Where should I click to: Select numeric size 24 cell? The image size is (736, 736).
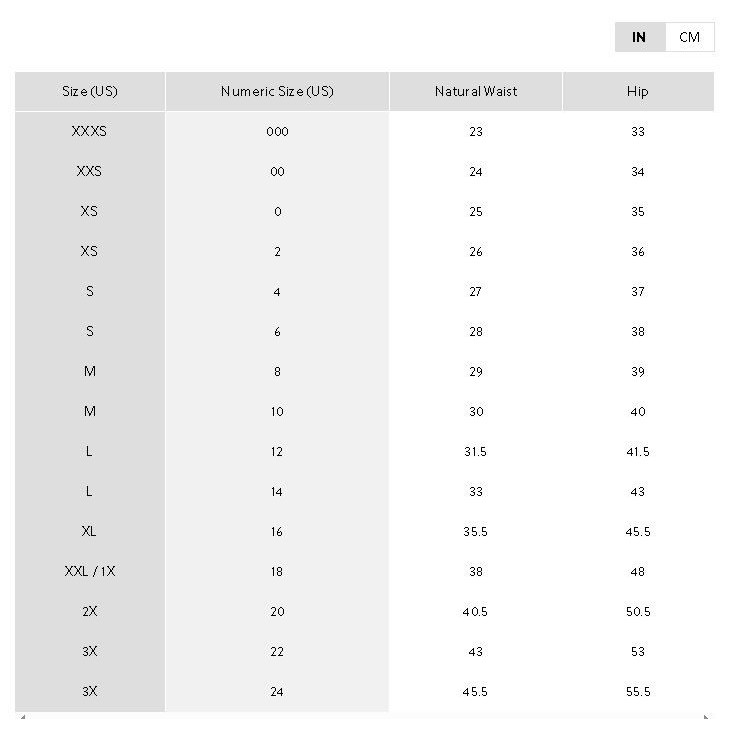pyautogui.click(x=277, y=691)
